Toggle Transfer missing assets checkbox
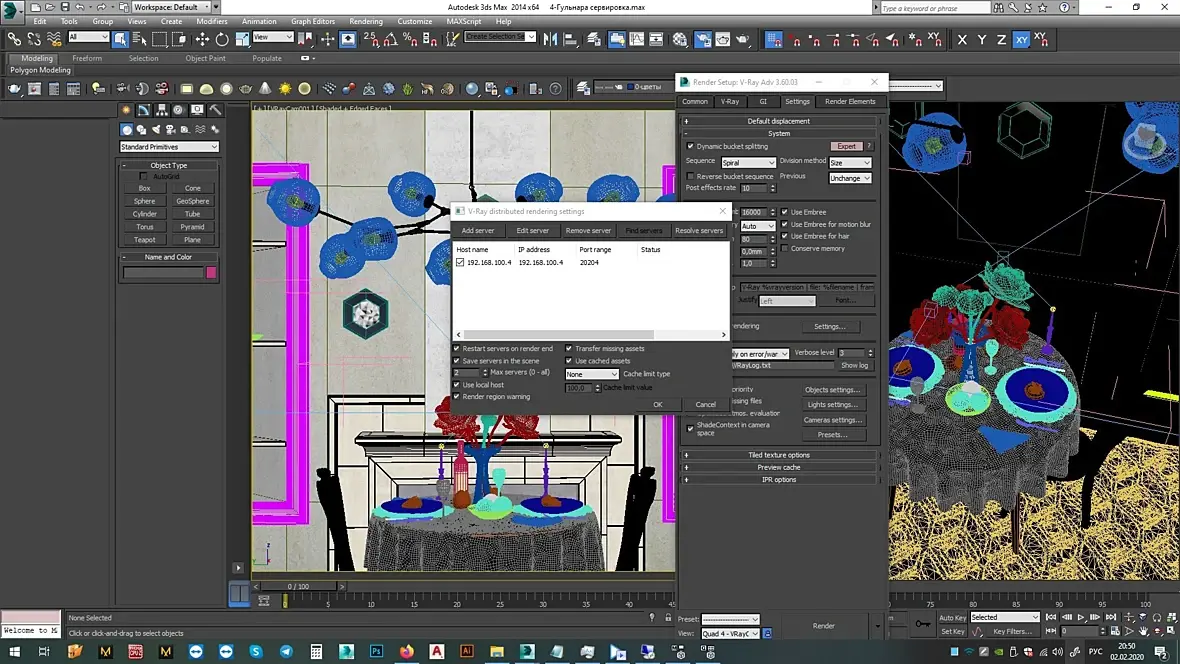This screenshot has width=1180, height=664. (569, 349)
